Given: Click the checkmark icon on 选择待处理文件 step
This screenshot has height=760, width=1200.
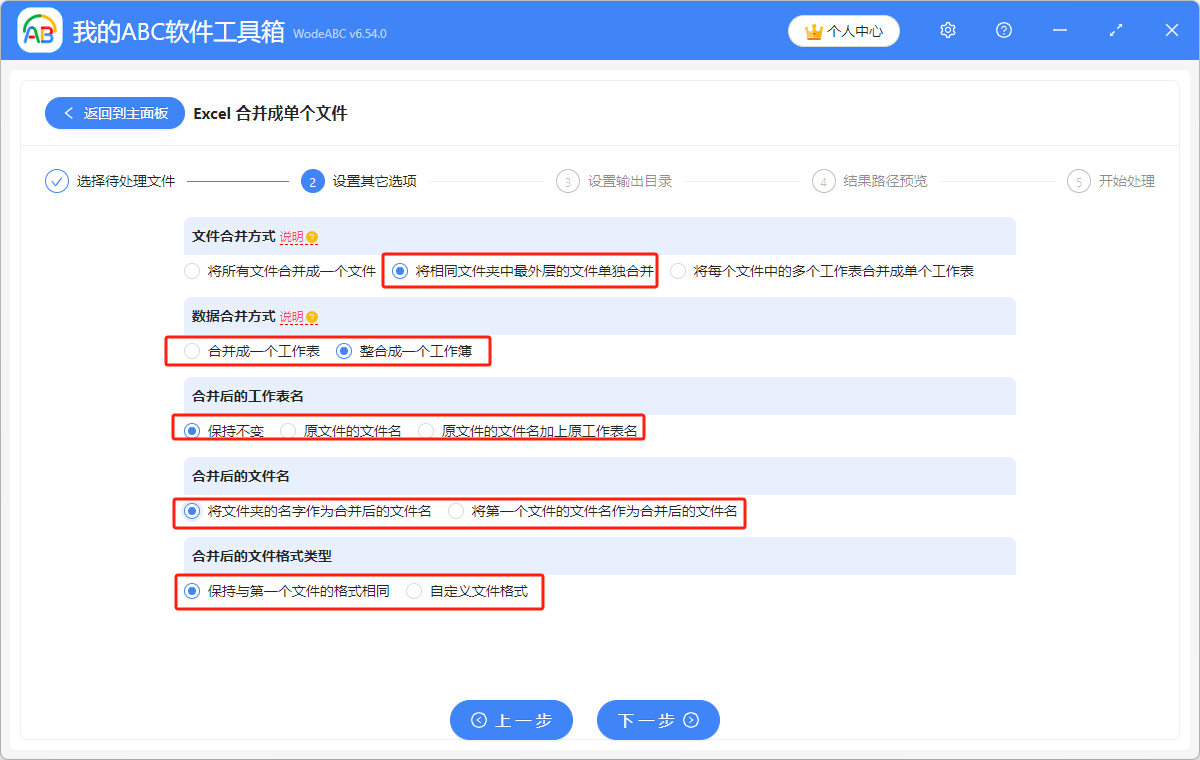Looking at the screenshot, I should click(56, 181).
